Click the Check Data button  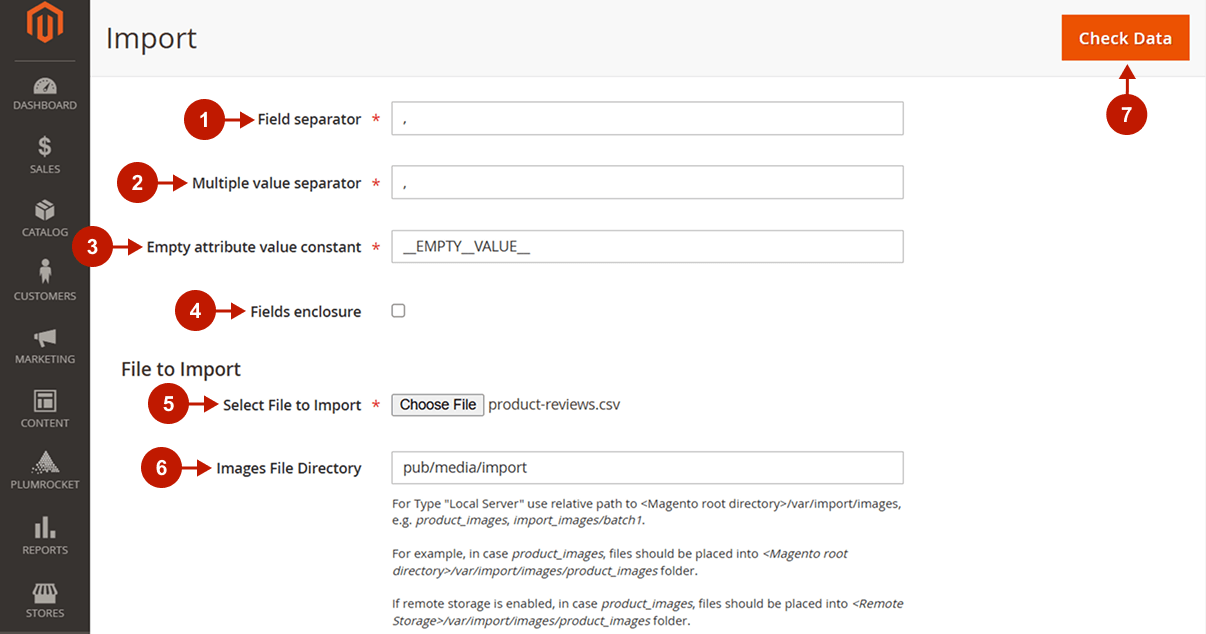click(x=1125, y=38)
